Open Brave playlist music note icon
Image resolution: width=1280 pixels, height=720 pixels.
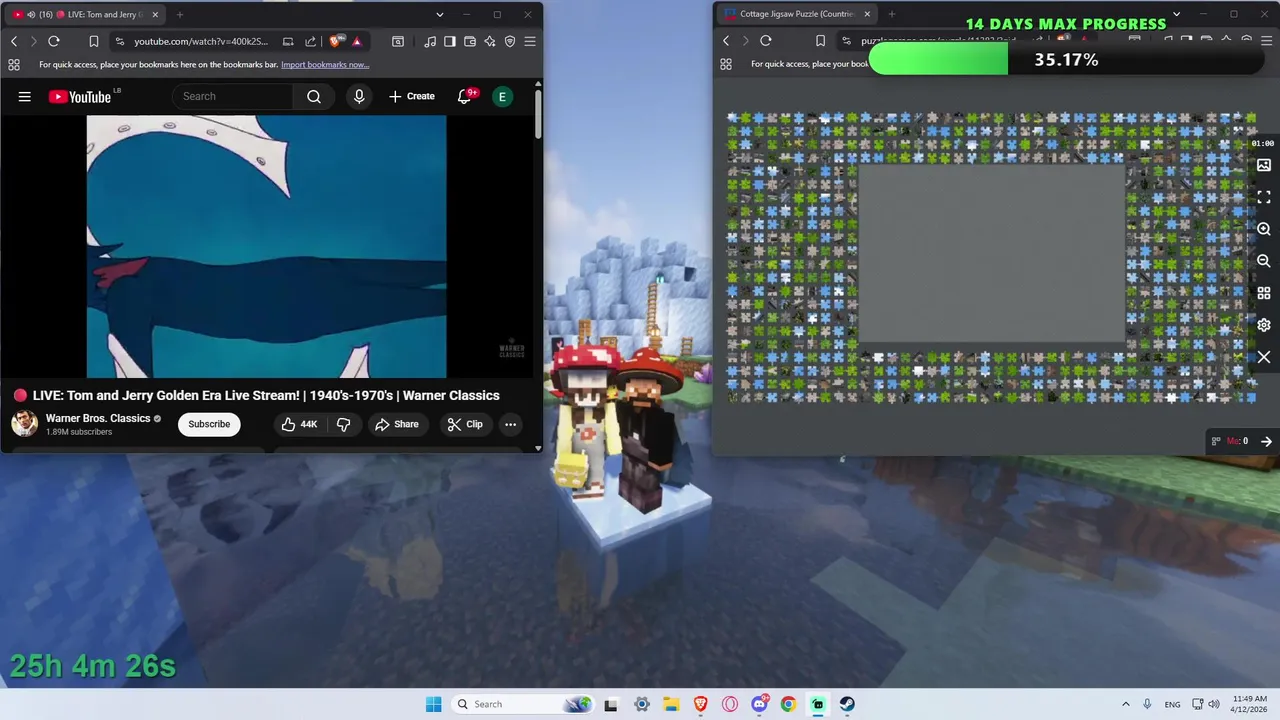(x=429, y=41)
